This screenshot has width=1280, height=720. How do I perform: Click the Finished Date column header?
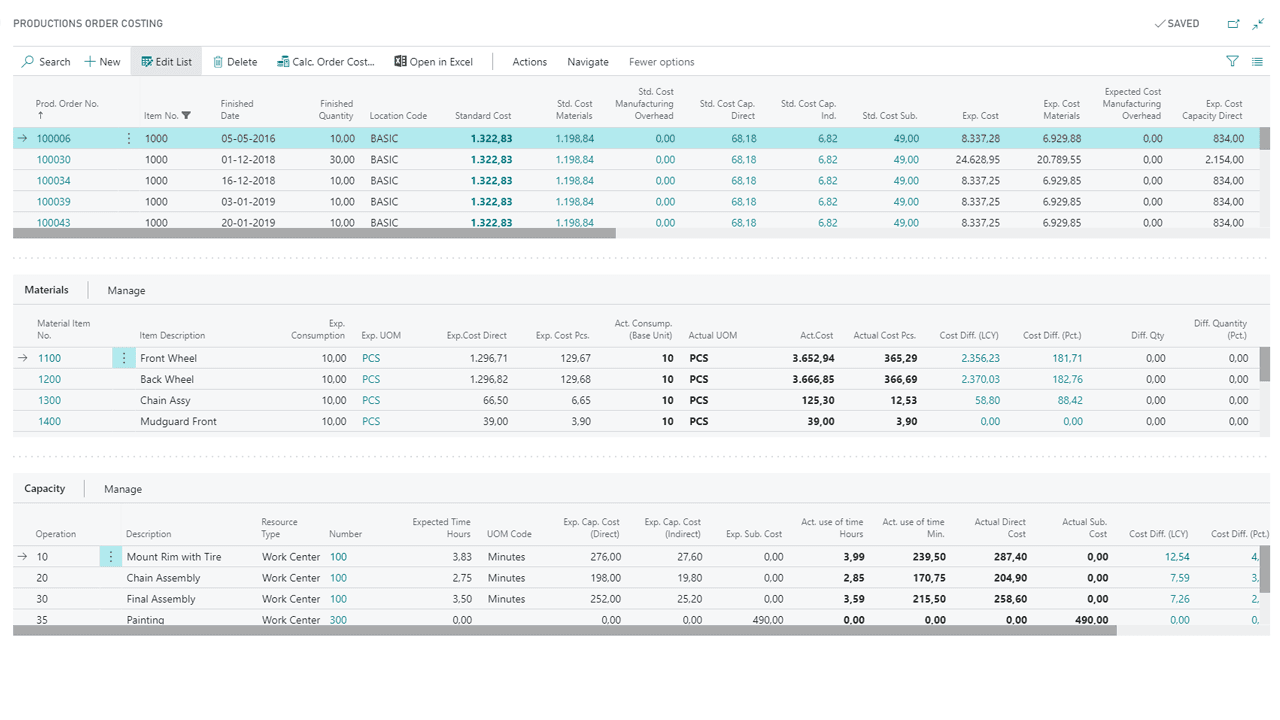[x=237, y=109]
